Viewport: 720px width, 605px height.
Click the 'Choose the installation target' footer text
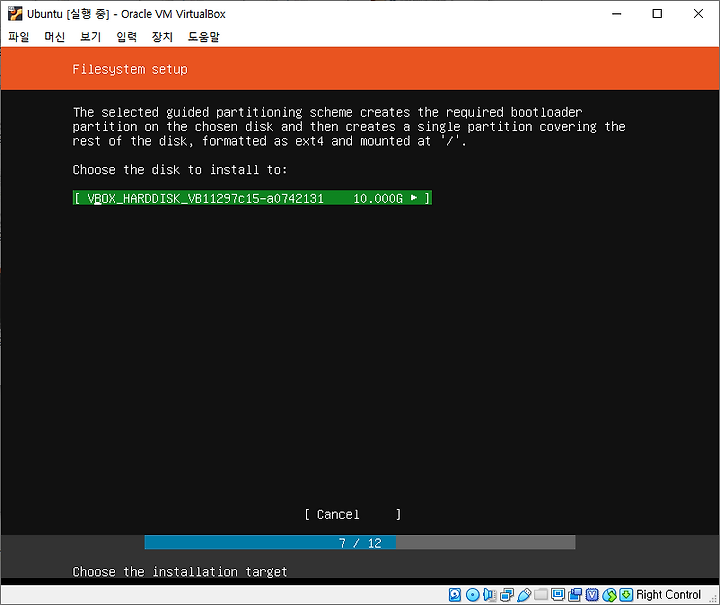pos(180,571)
